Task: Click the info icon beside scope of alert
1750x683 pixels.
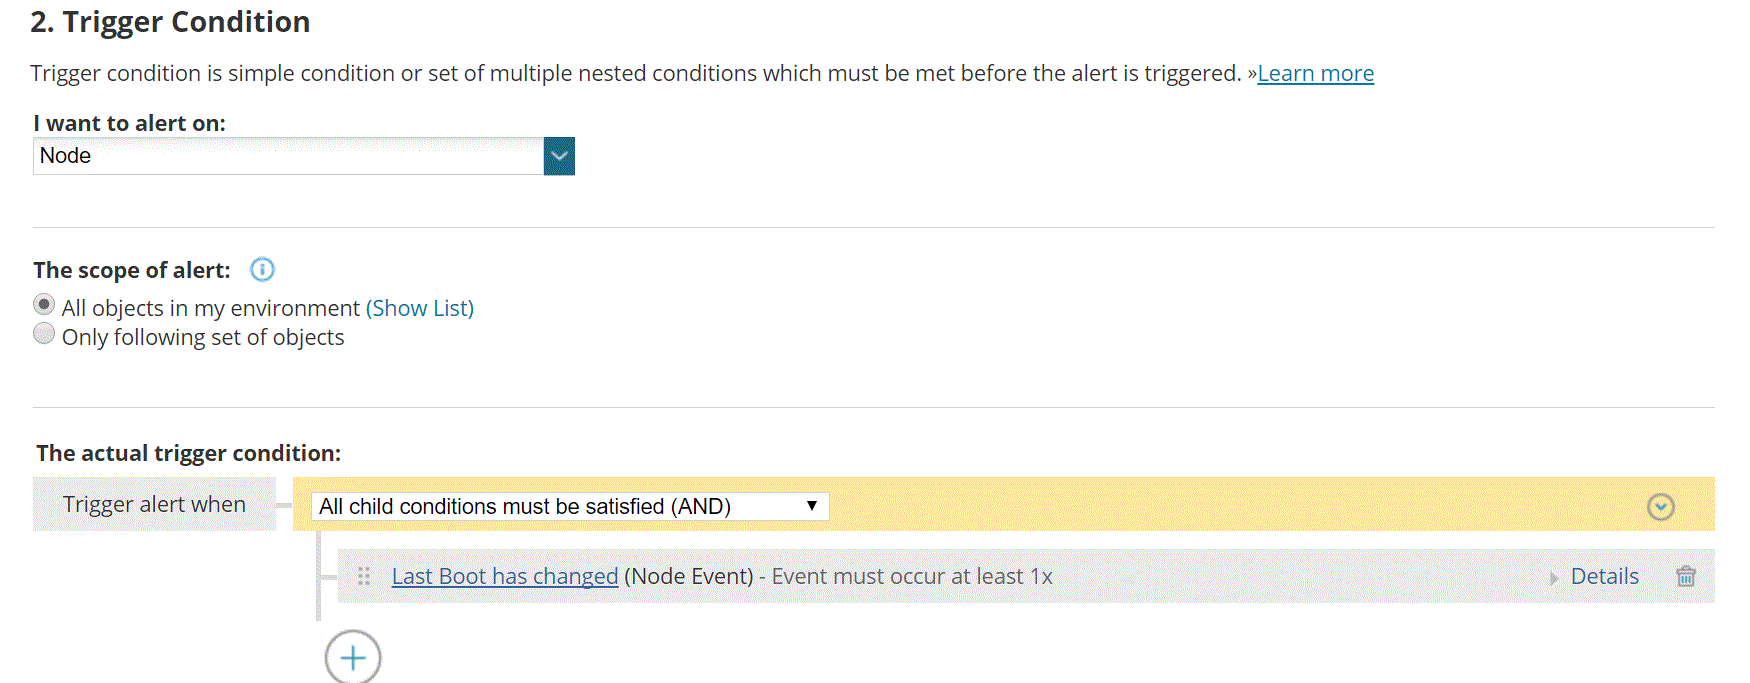Action: pyautogui.click(x=262, y=269)
